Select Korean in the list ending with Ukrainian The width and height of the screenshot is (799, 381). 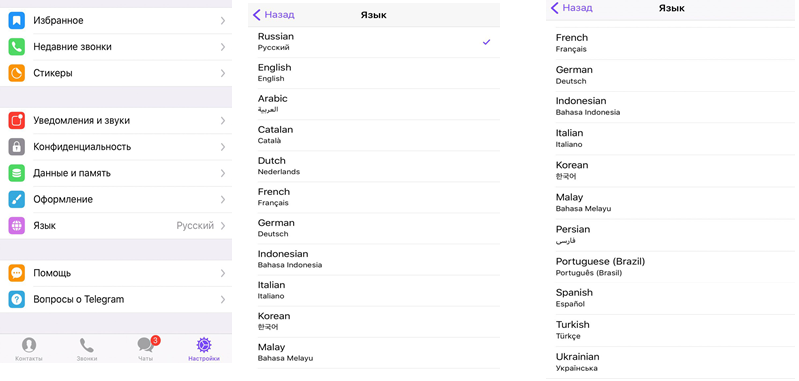click(672, 171)
